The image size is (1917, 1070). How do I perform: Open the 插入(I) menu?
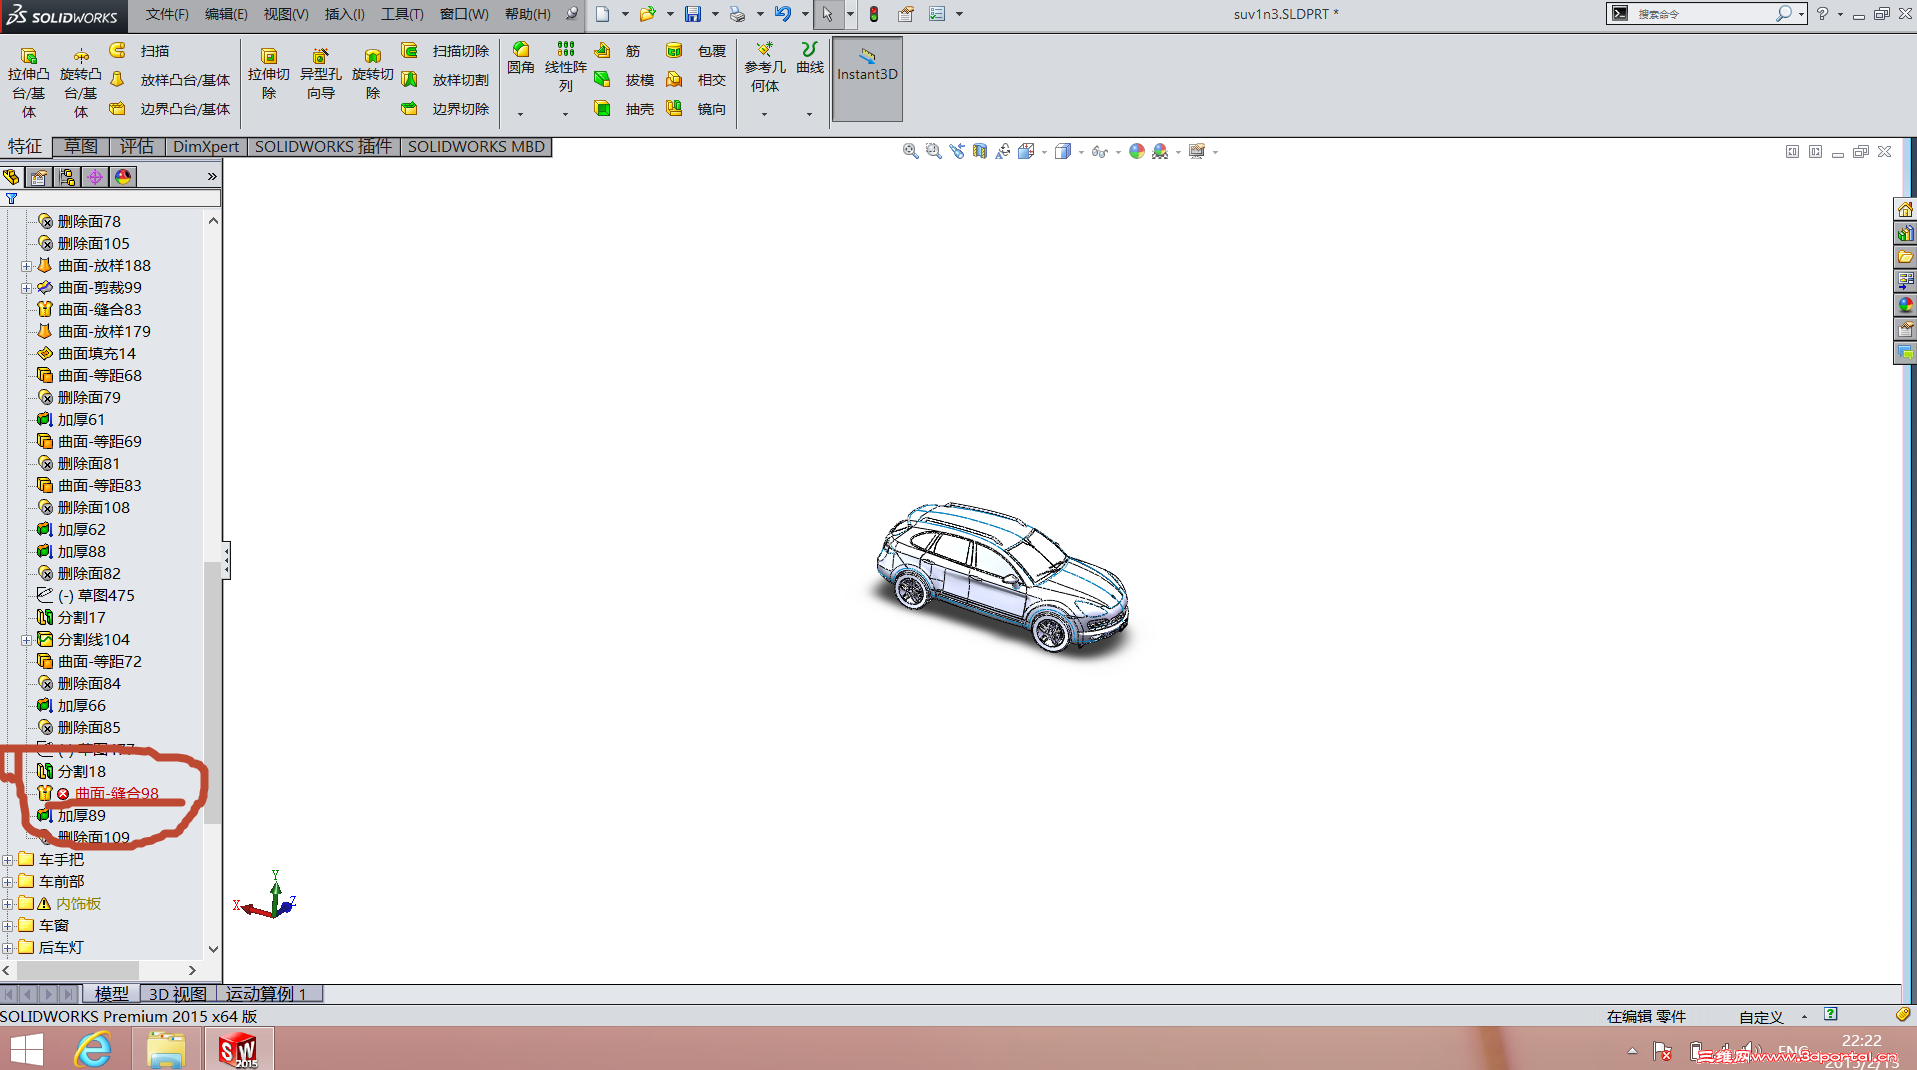coord(344,14)
